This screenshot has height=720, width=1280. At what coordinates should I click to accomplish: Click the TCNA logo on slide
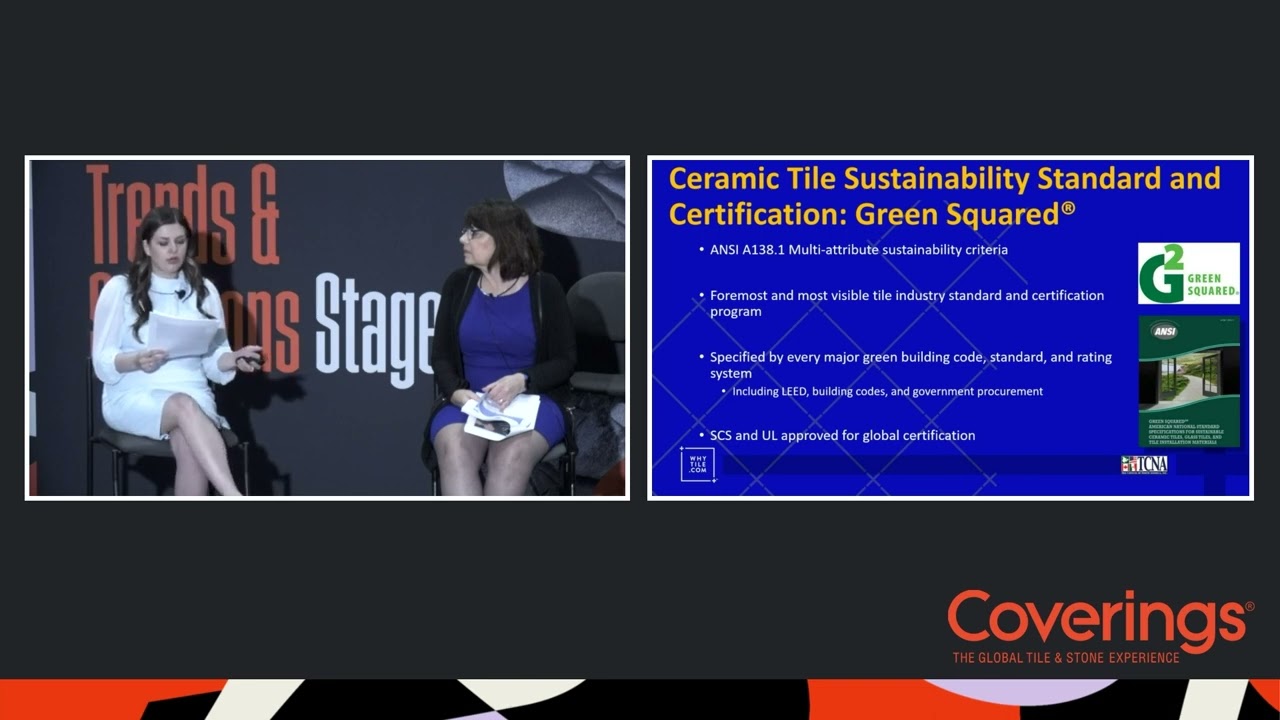[1144, 465]
